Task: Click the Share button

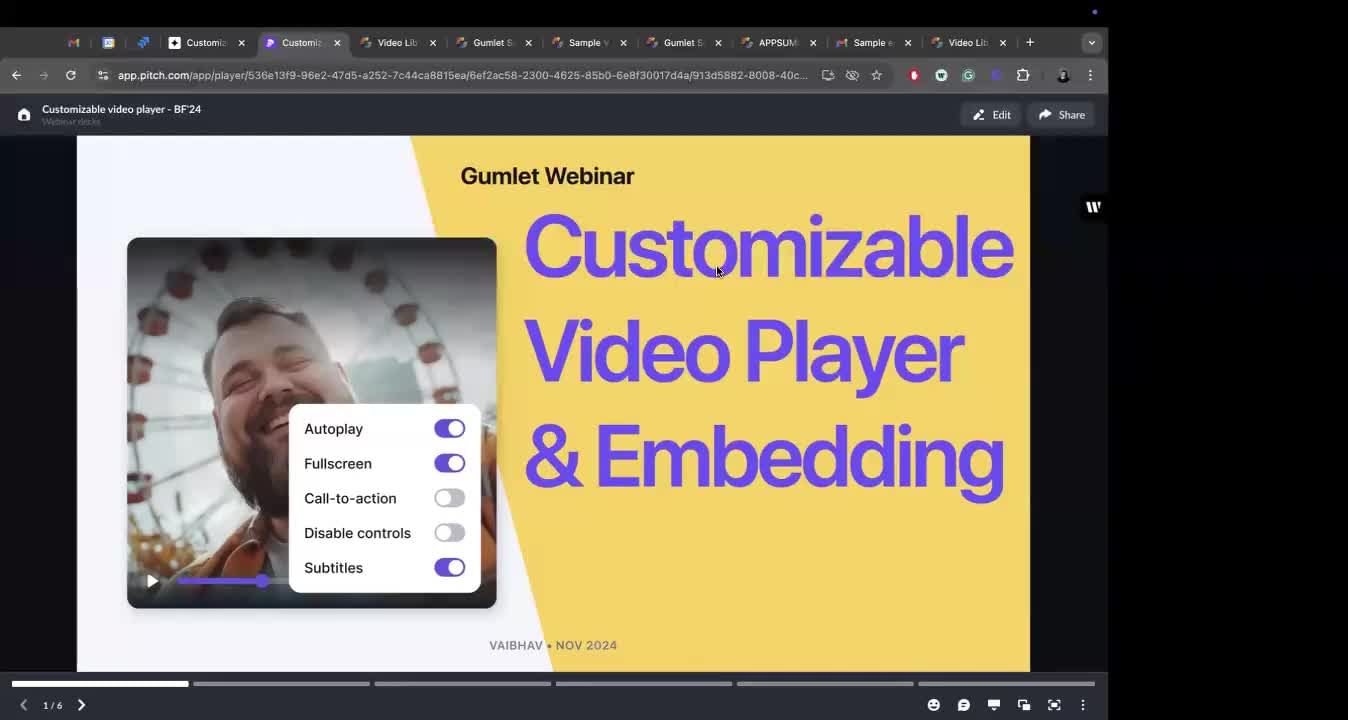Action: [x=1061, y=115]
